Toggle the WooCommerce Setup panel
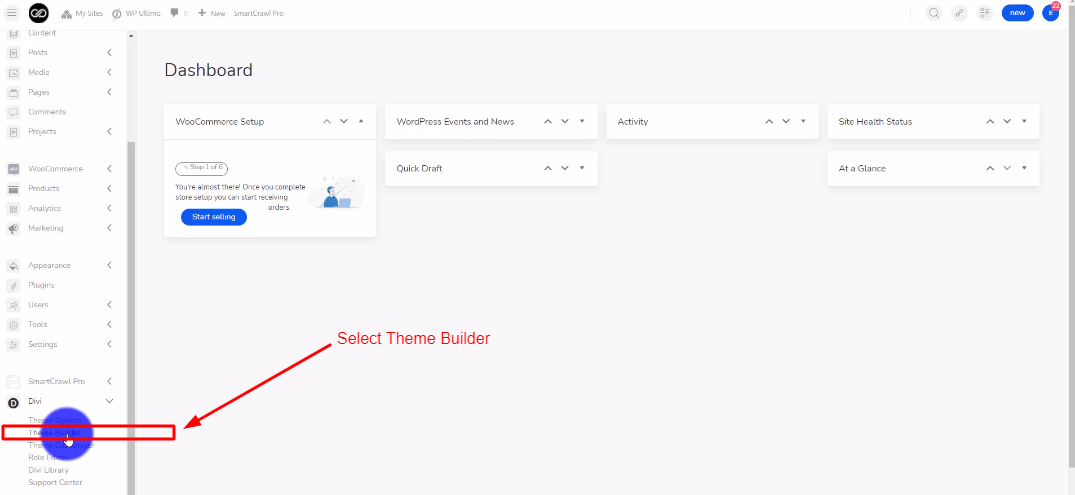The height and width of the screenshot is (495, 1075). 361,121
